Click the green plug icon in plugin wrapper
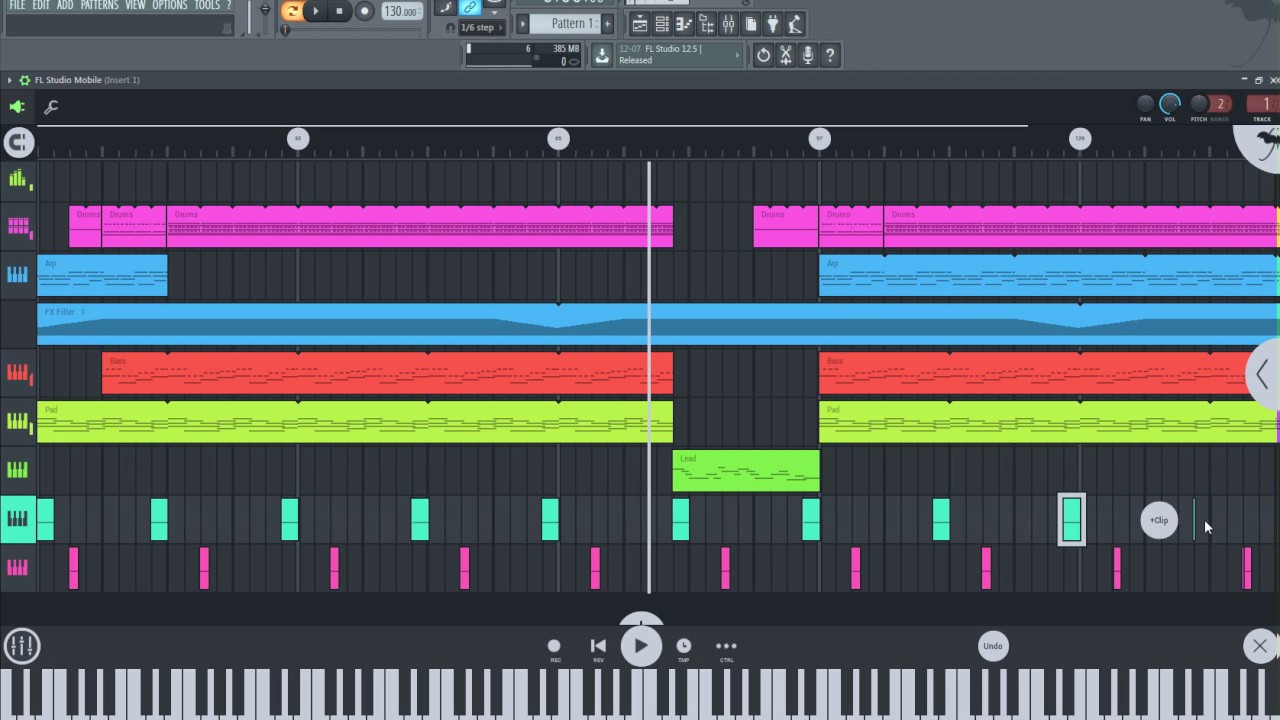Image resolution: width=1280 pixels, height=720 pixels. pyautogui.click(x=17, y=106)
